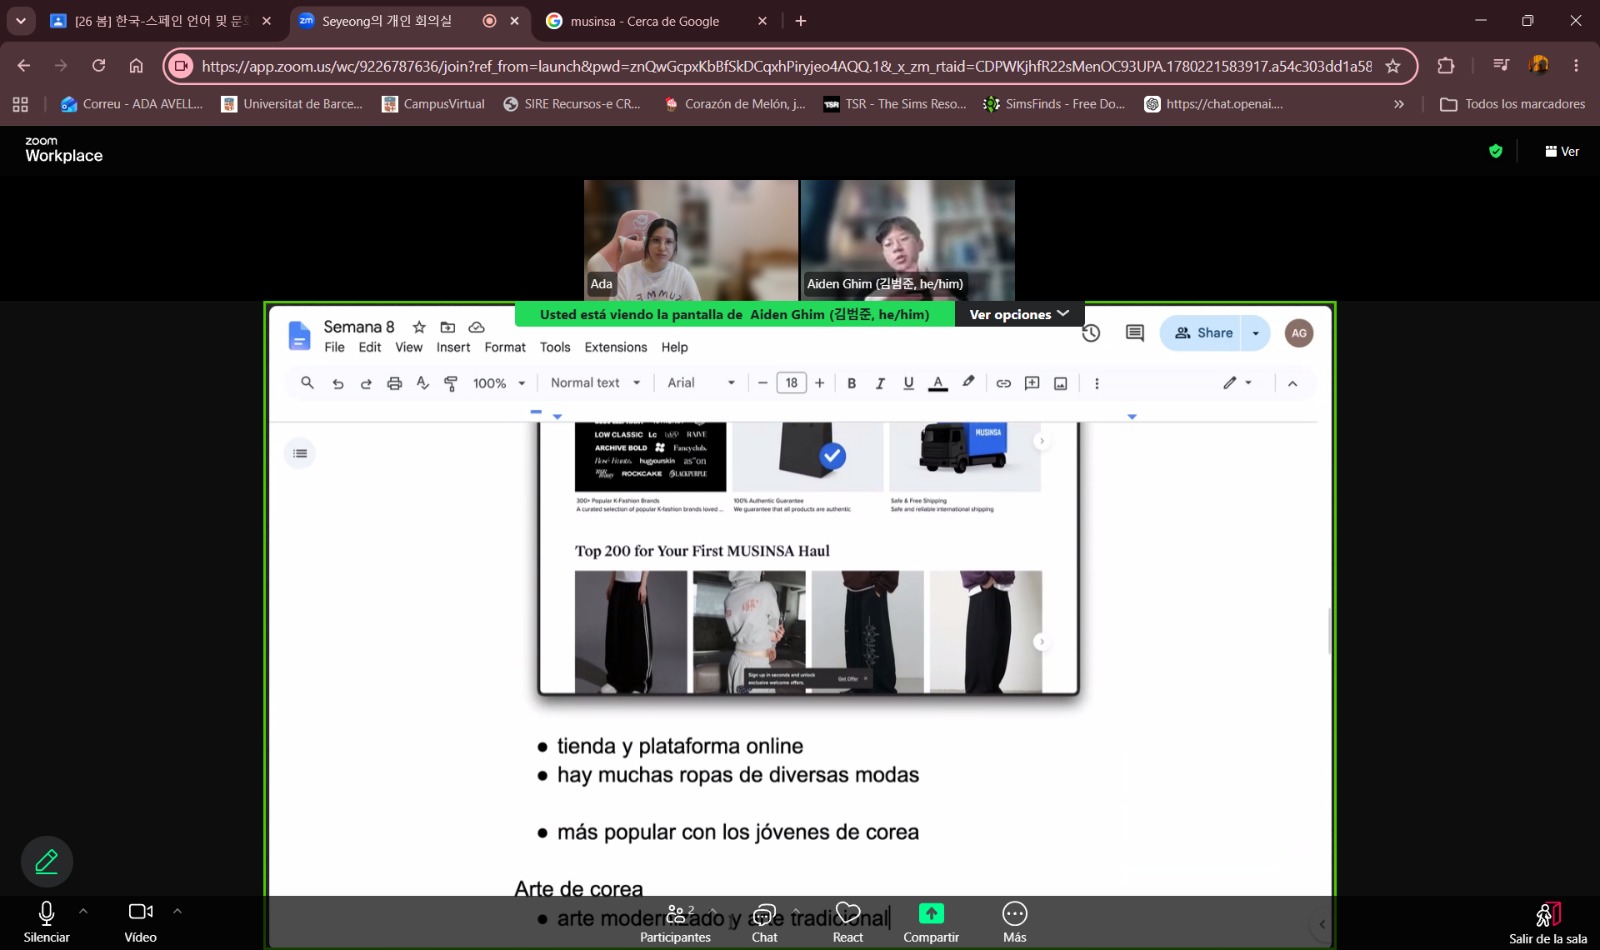The width and height of the screenshot is (1600, 950).
Task: Select the paint format roller icon
Action: coord(451,383)
